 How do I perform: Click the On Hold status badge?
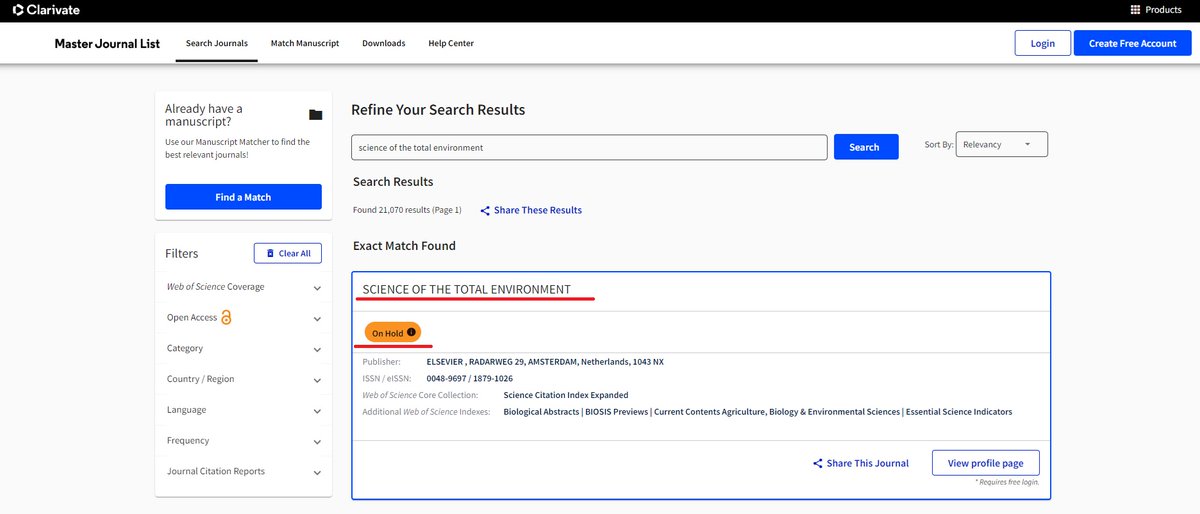[x=392, y=332]
